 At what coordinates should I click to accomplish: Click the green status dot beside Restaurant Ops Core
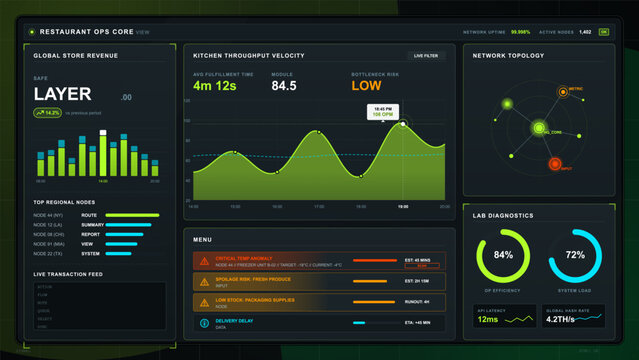(32, 32)
